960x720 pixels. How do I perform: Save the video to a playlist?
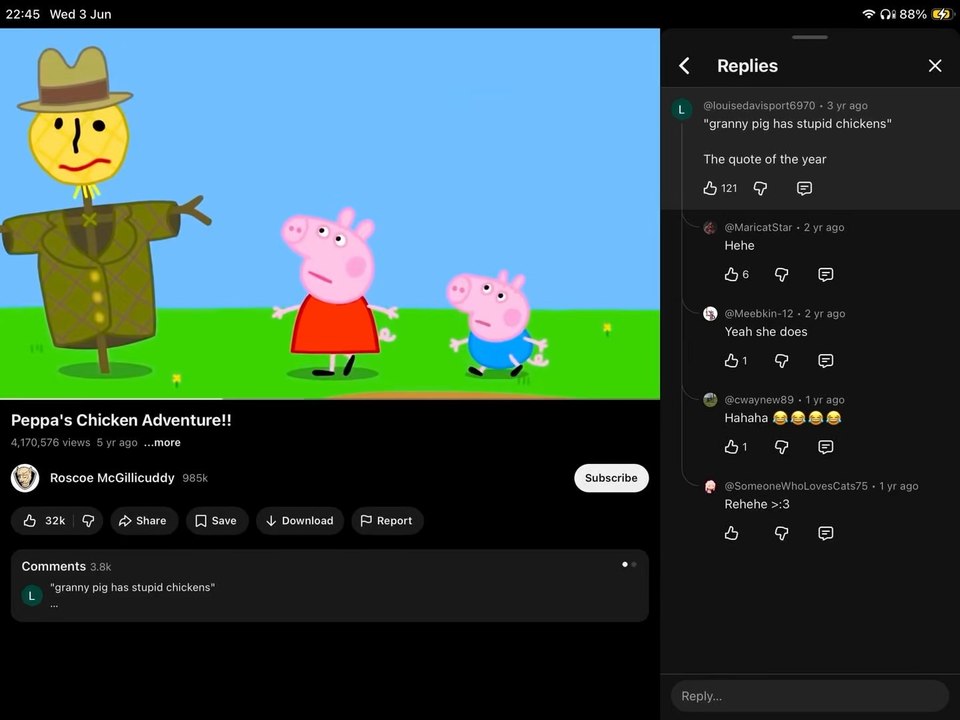pos(217,520)
